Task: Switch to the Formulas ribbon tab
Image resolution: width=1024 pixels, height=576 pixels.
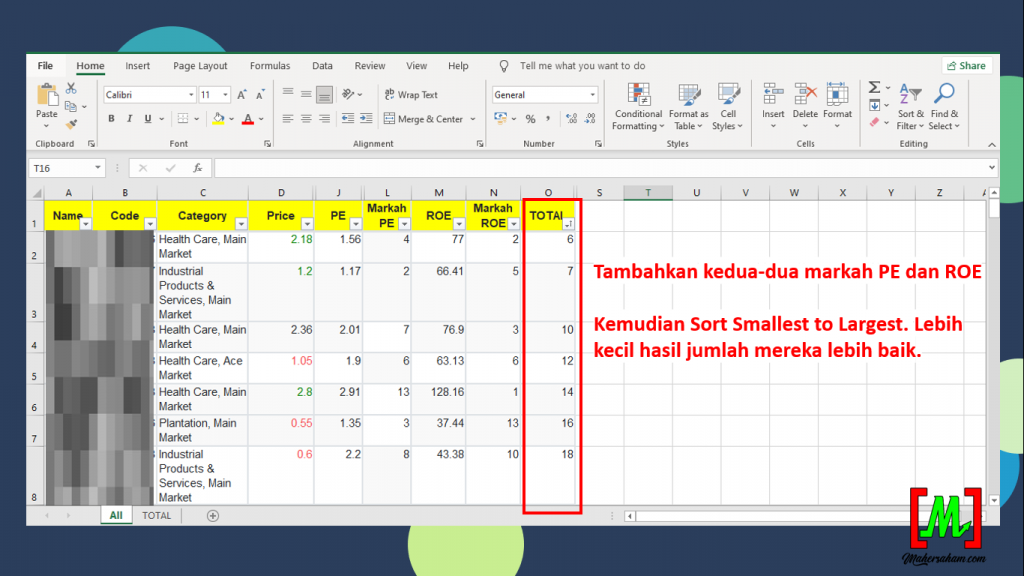Action: pos(270,66)
